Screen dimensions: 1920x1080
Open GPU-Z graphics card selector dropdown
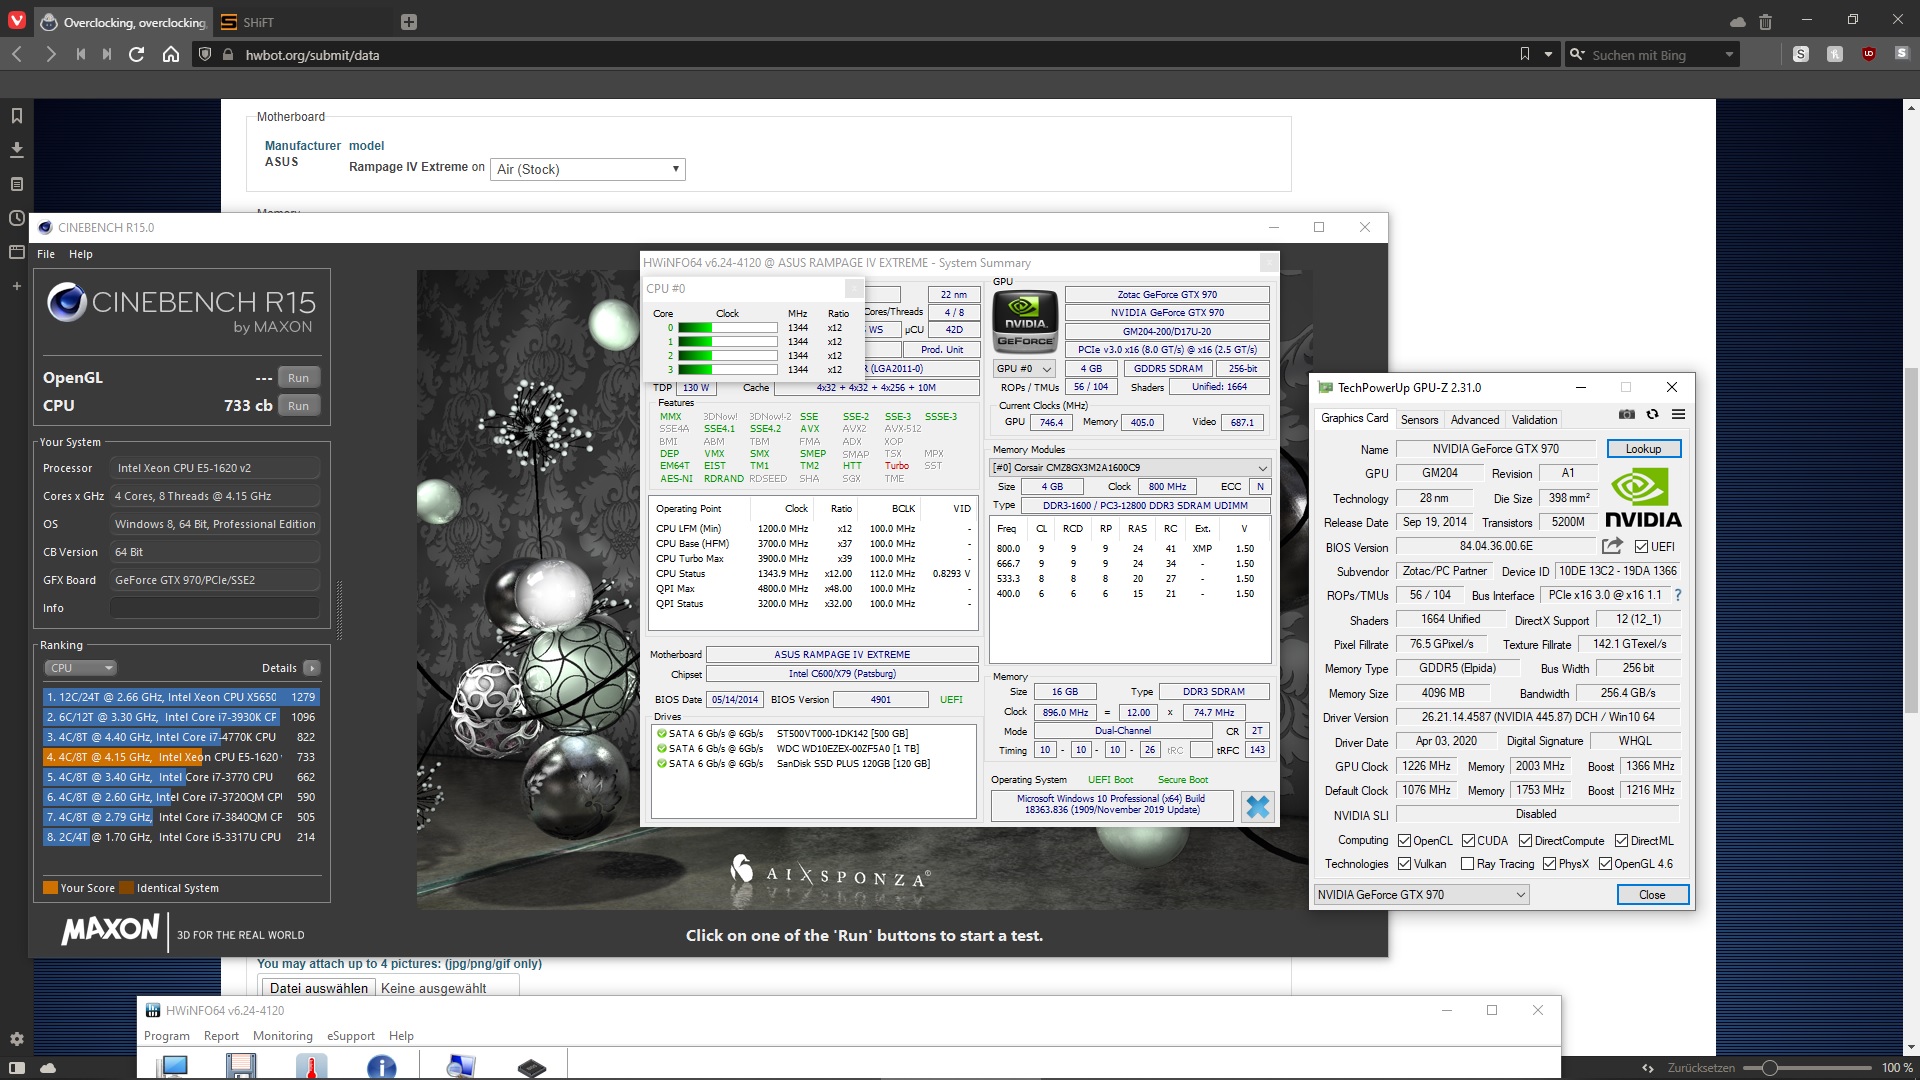pyautogui.click(x=1421, y=895)
